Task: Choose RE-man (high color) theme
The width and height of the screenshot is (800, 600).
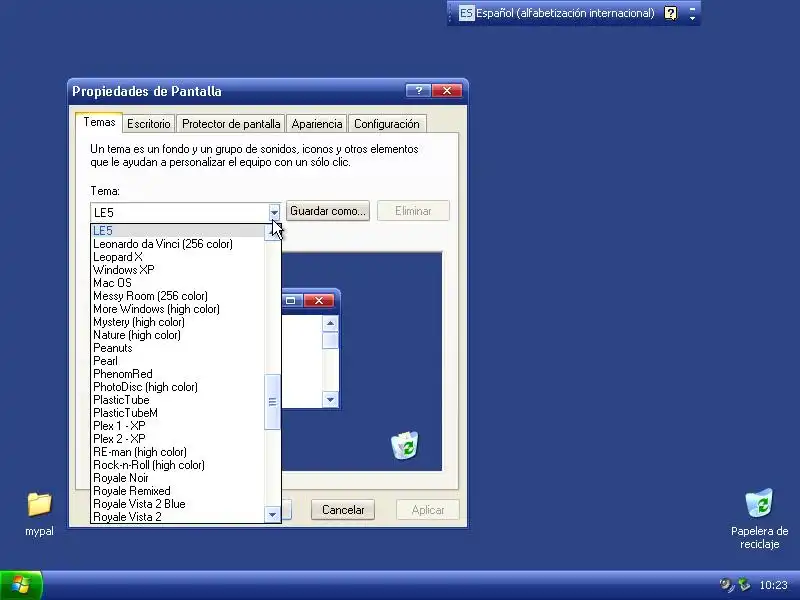Action: click(x=178, y=452)
